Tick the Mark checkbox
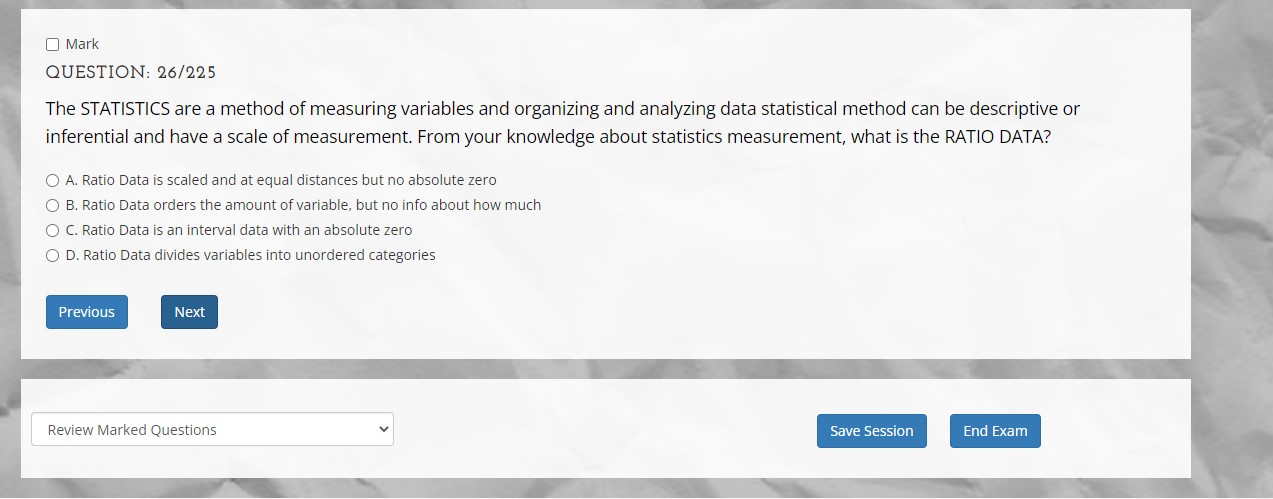 (x=52, y=45)
